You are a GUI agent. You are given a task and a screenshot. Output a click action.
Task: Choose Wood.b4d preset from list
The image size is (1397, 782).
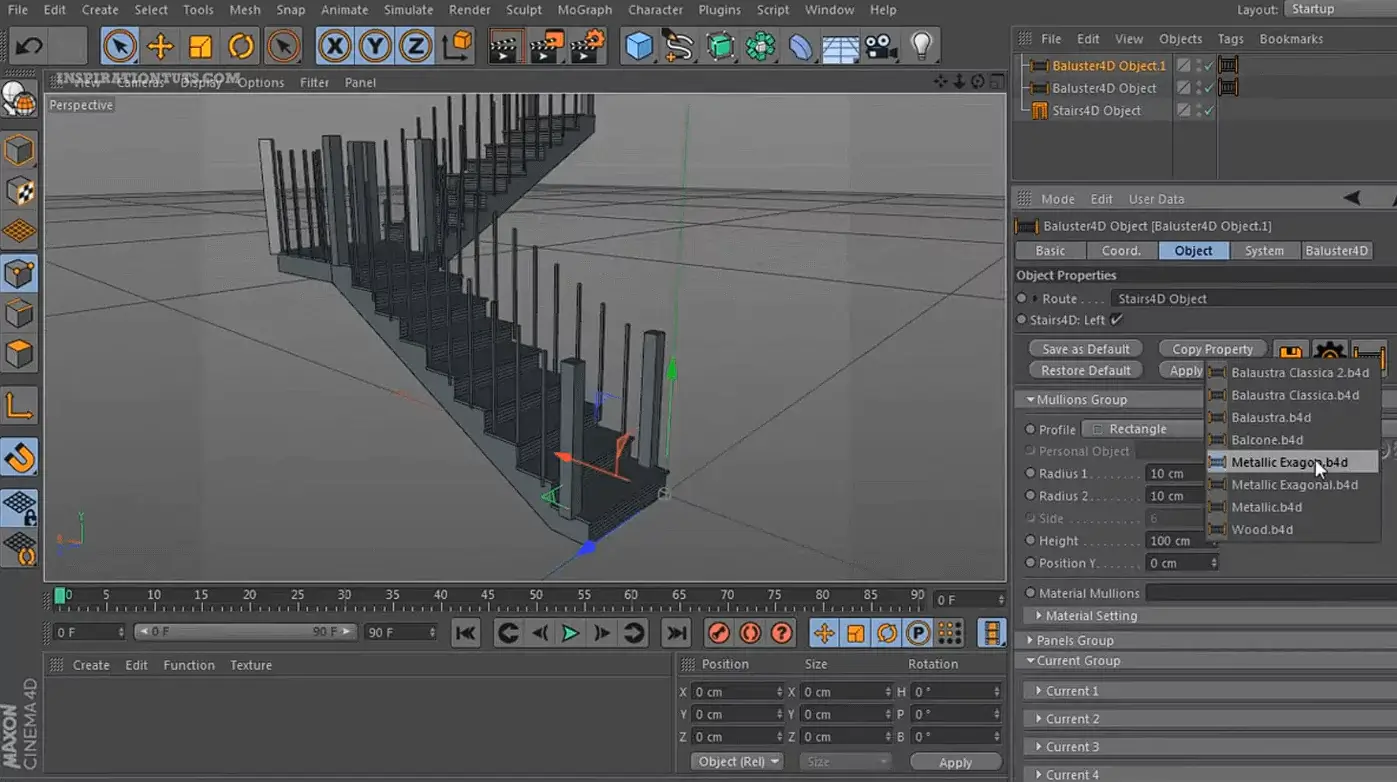click(x=1292, y=530)
